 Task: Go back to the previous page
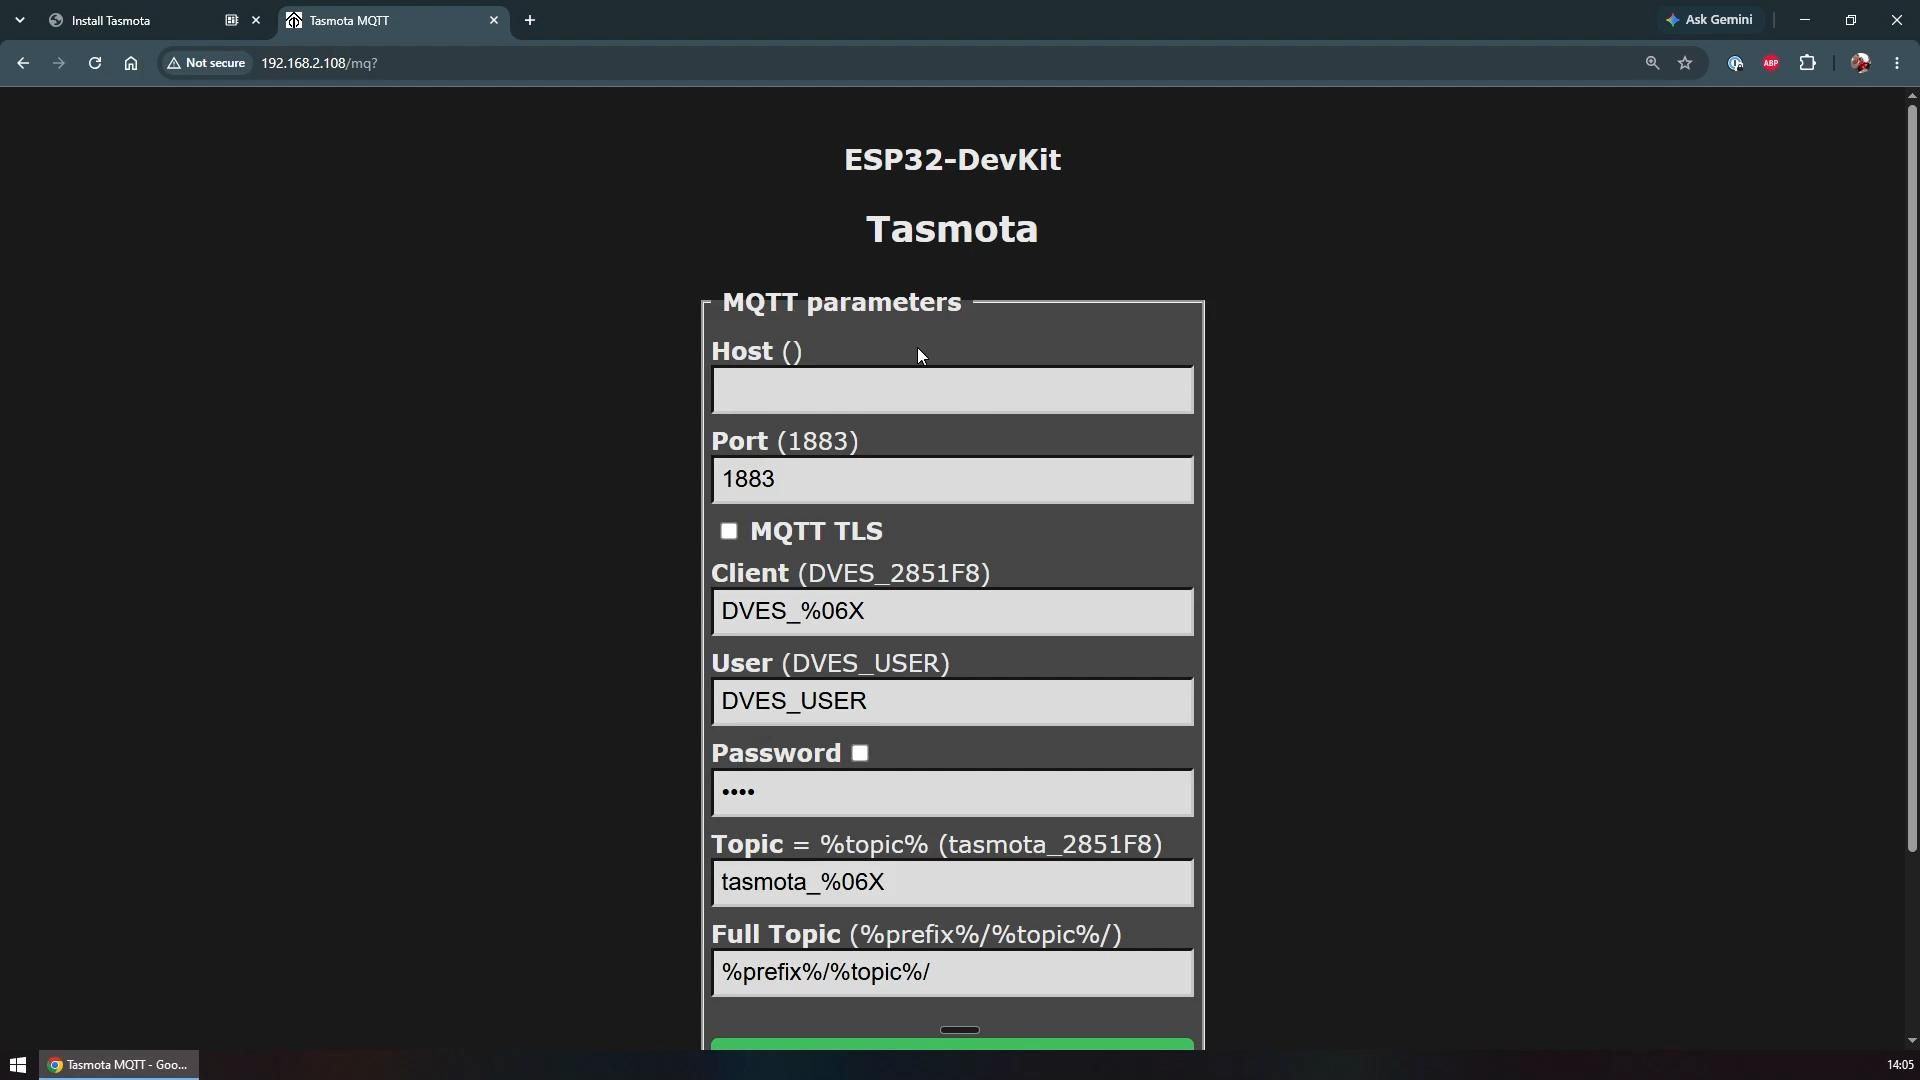tap(23, 63)
